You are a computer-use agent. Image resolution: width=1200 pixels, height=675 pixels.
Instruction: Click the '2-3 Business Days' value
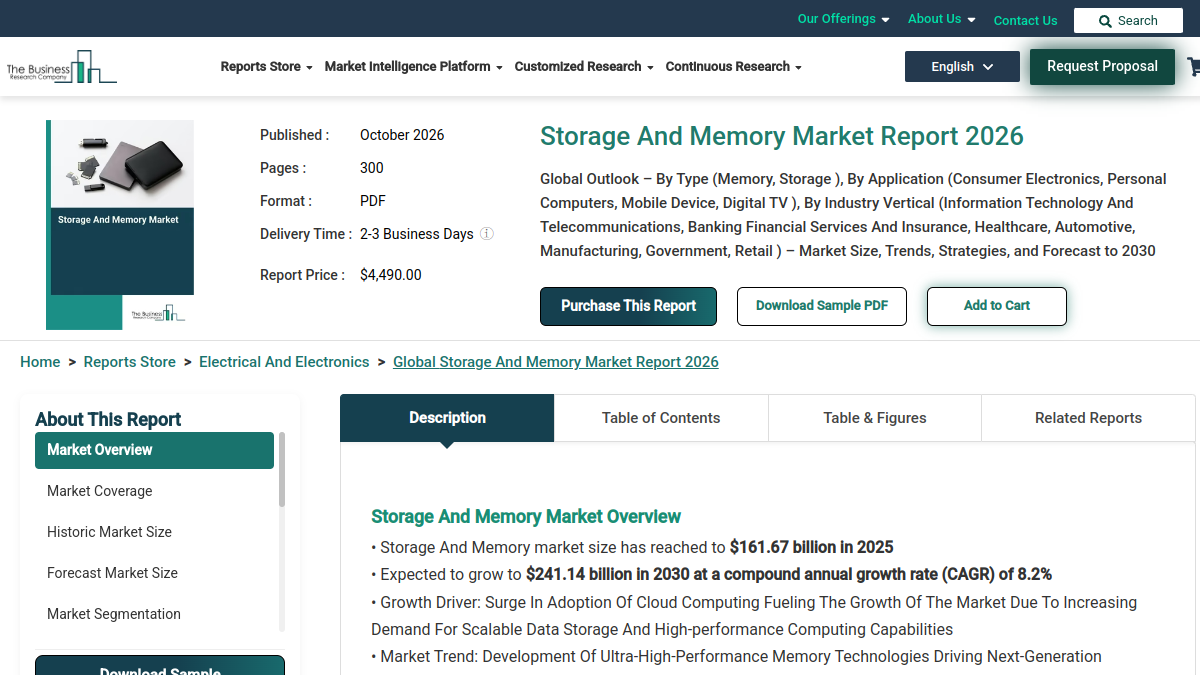[417, 234]
